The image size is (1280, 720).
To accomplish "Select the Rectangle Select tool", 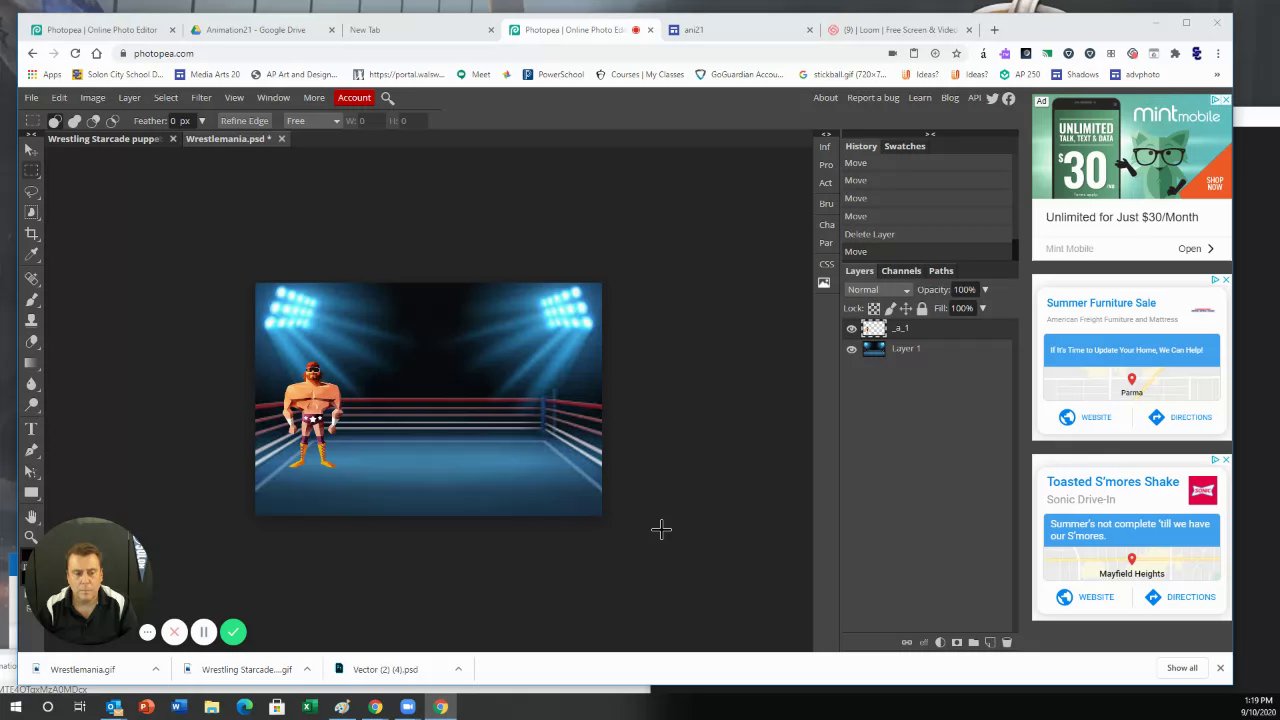I will [x=31, y=171].
